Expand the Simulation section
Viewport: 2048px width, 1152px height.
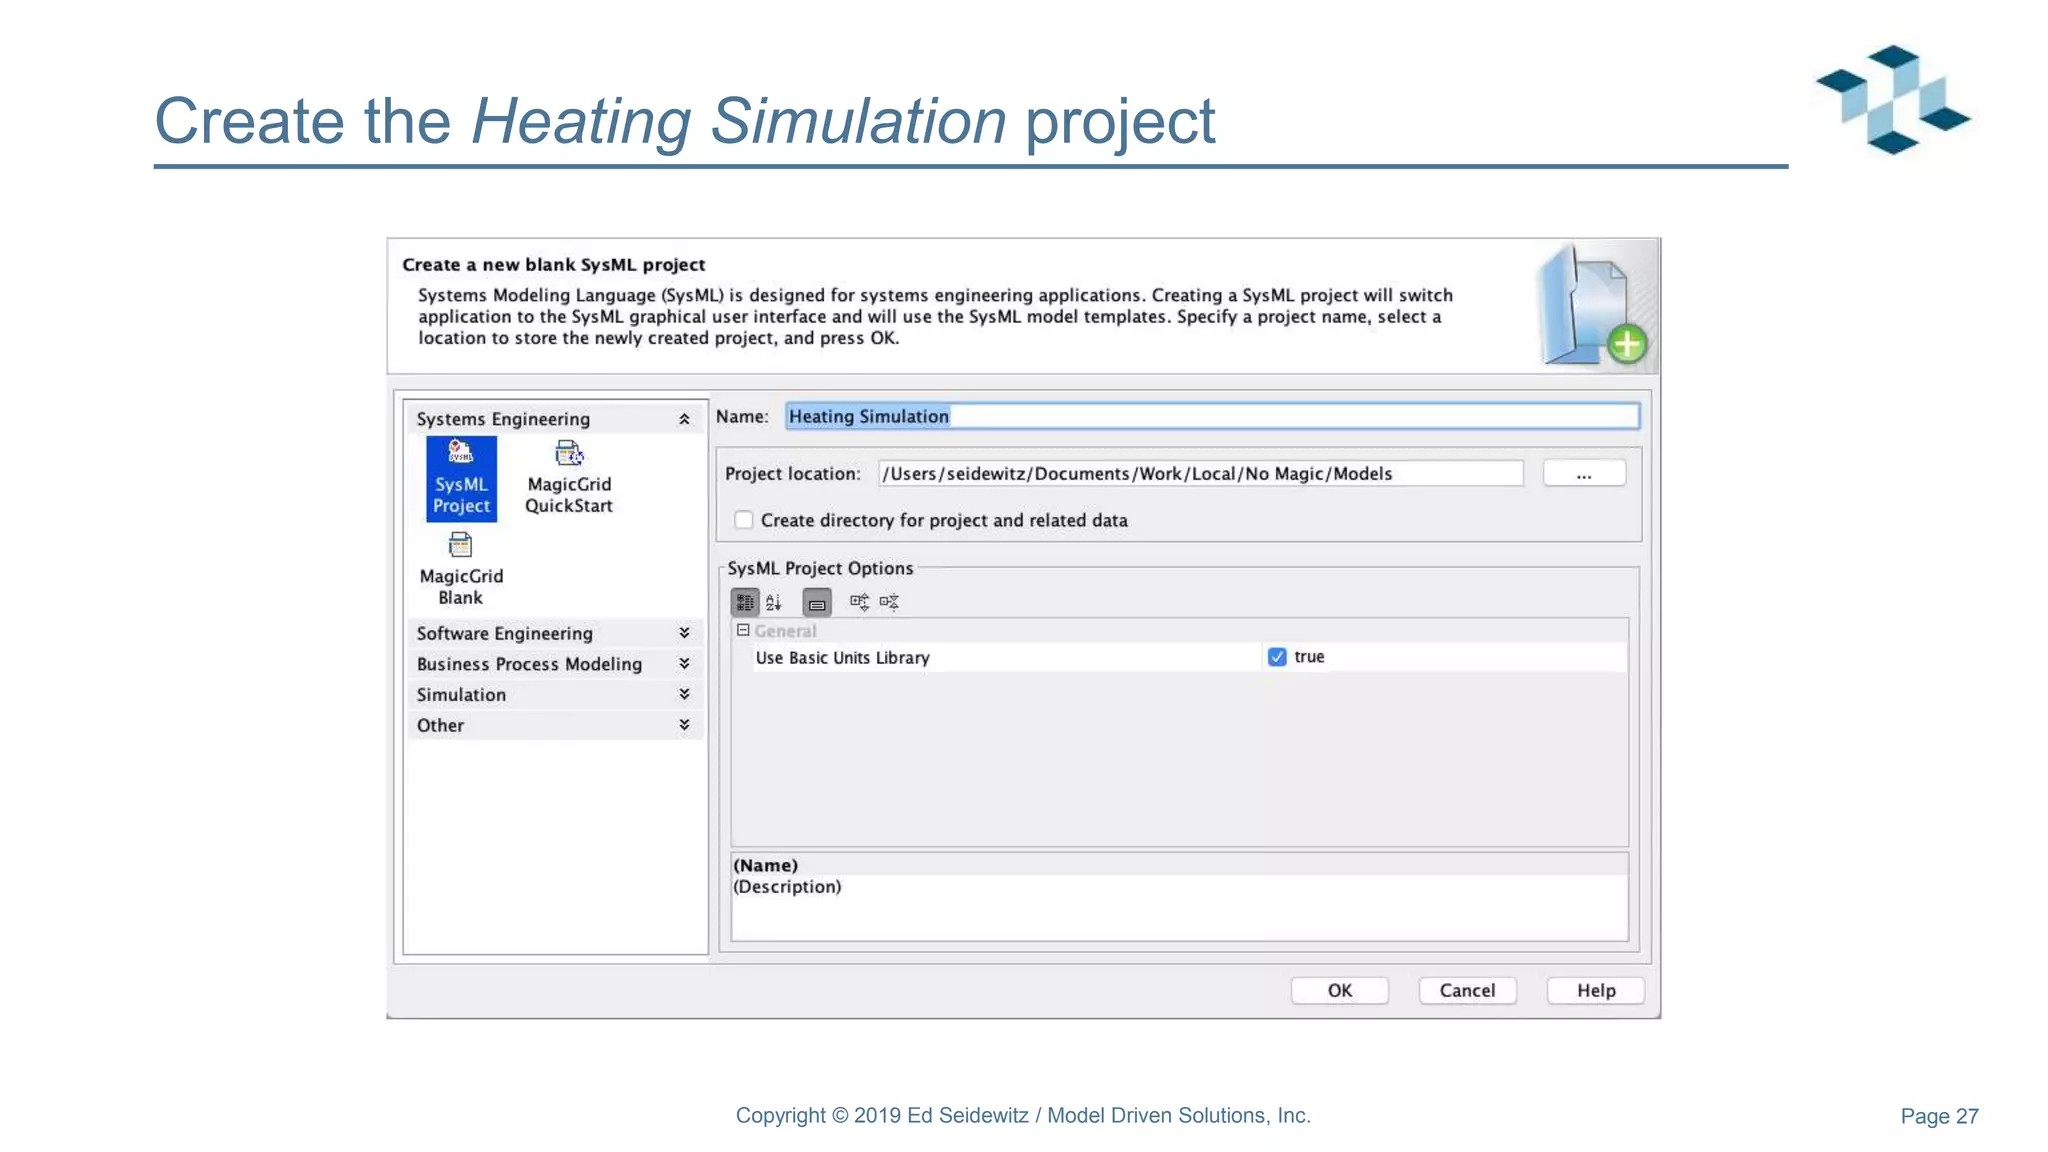coord(684,694)
